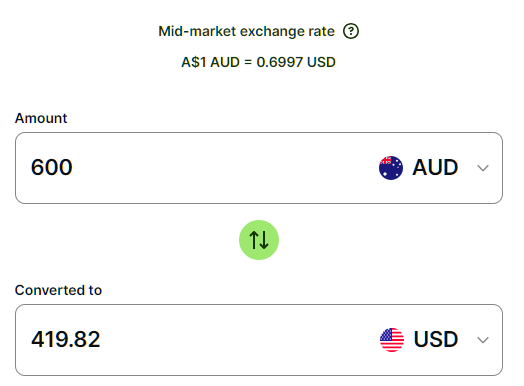
Task: Click the down arrow in swap button
Action: [x=264, y=240]
